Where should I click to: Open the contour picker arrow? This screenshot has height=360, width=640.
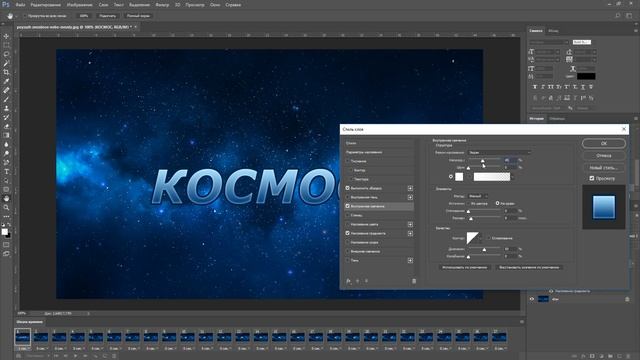pyautogui.click(x=481, y=238)
